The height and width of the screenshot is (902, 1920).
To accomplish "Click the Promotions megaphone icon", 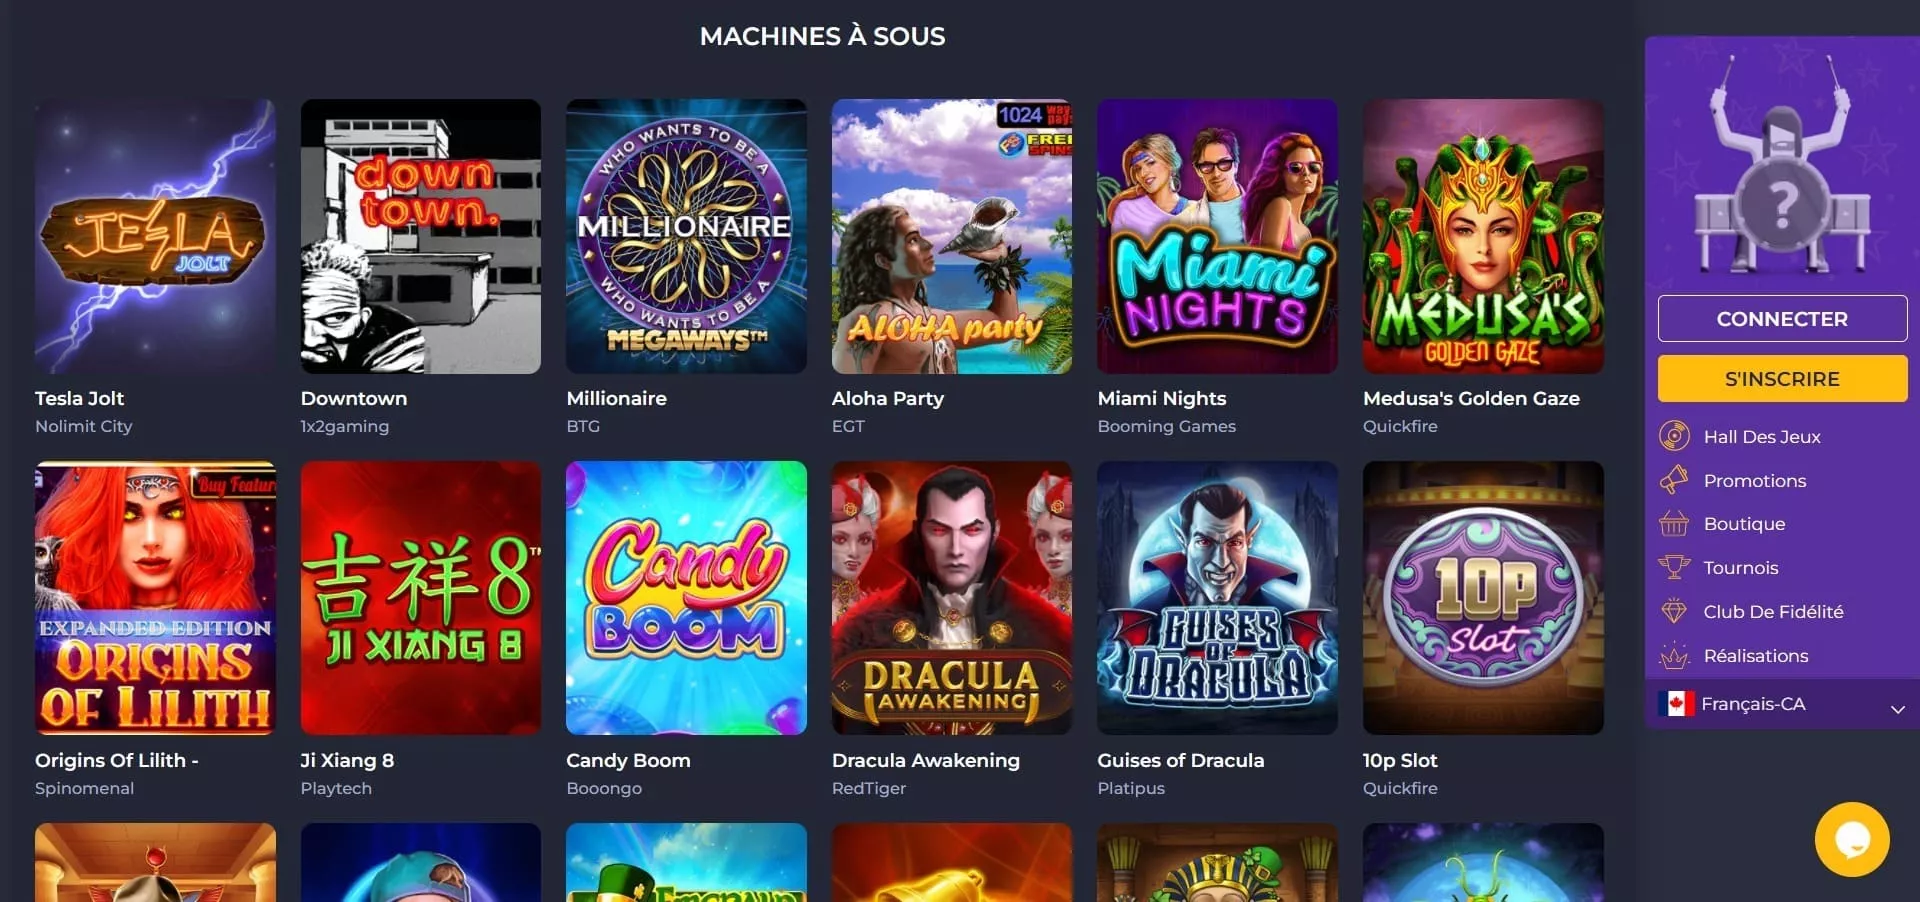I will (1674, 480).
